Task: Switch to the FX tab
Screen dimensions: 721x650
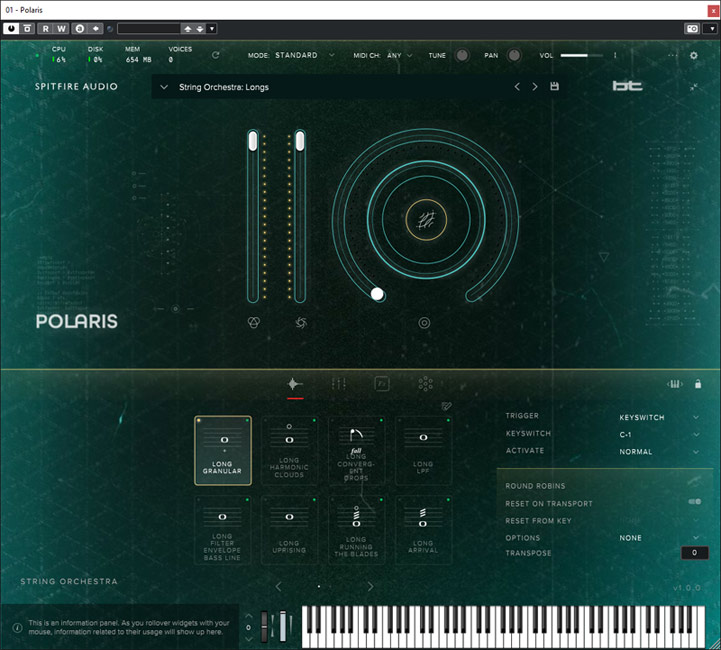Action: [x=381, y=384]
